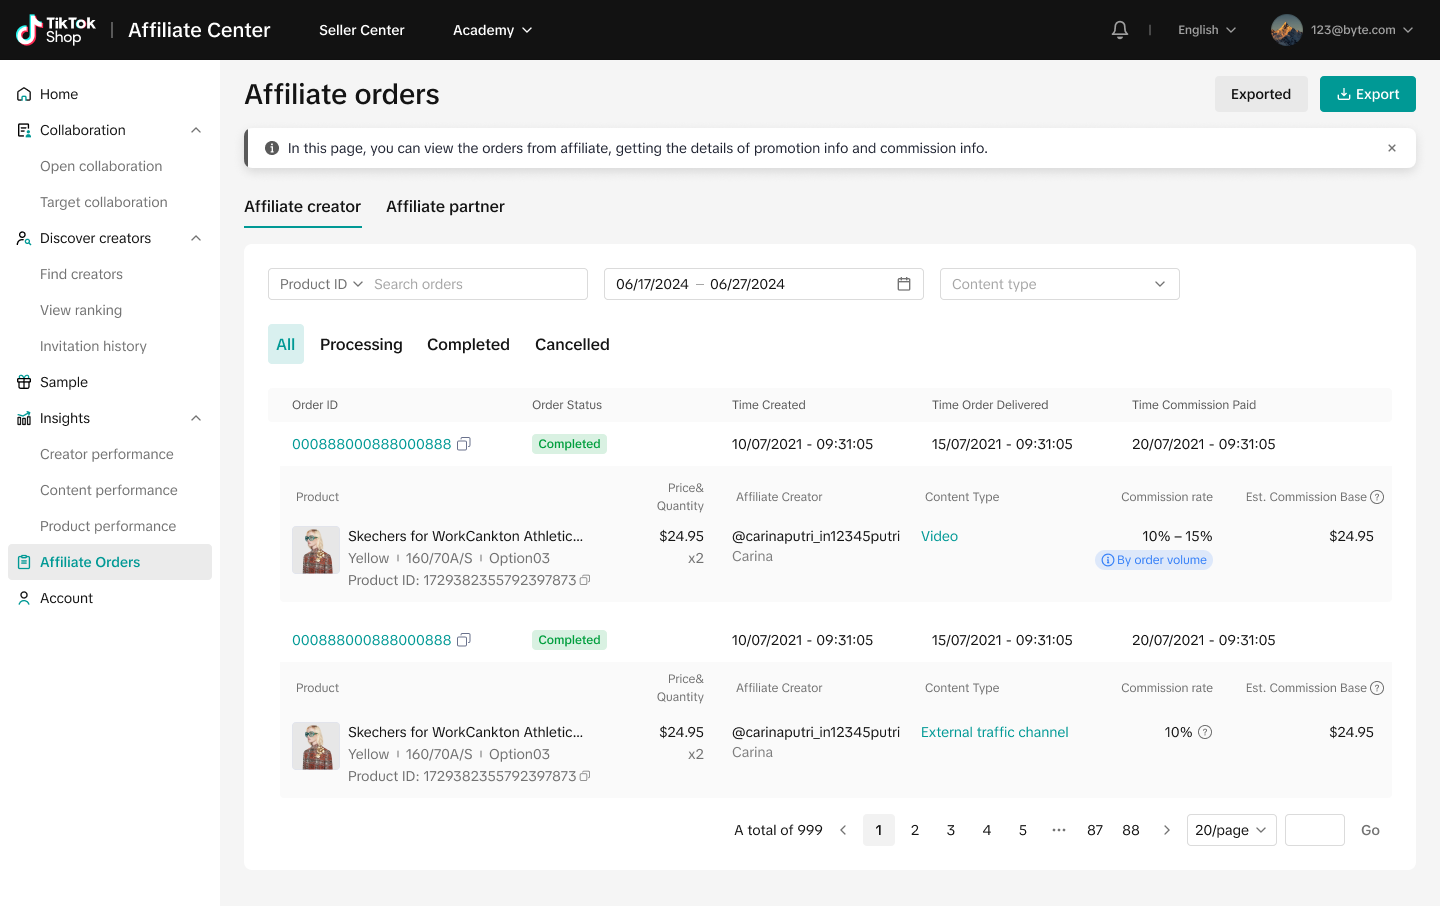Collapse the Collaboration sidebar section

tap(196, 130)
